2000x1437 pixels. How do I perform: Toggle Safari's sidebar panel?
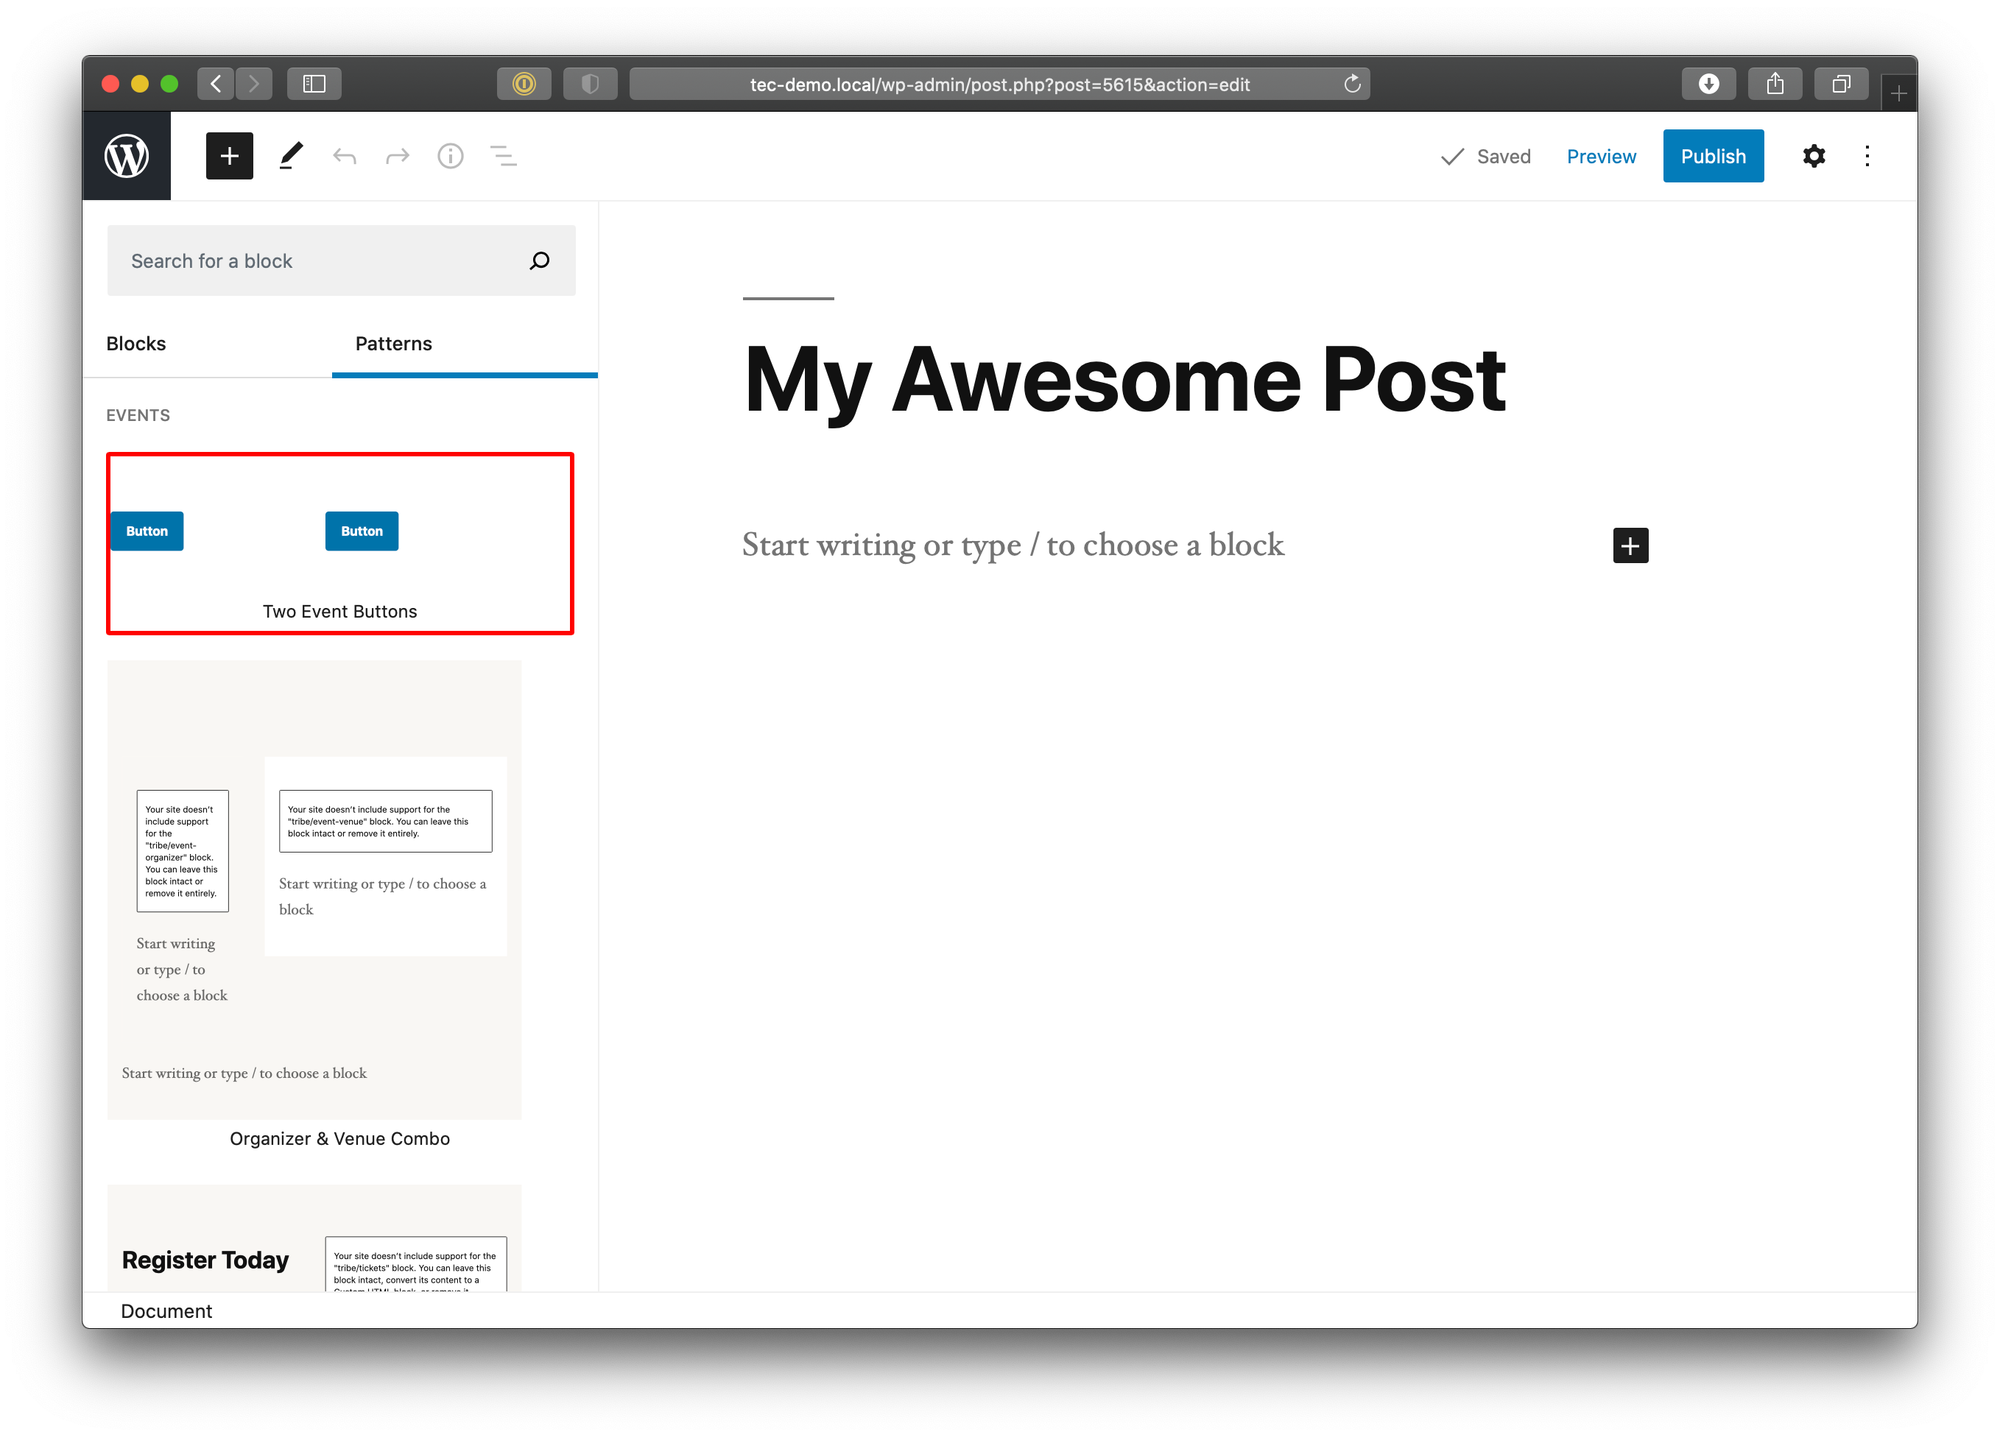(x=314, y=84)
